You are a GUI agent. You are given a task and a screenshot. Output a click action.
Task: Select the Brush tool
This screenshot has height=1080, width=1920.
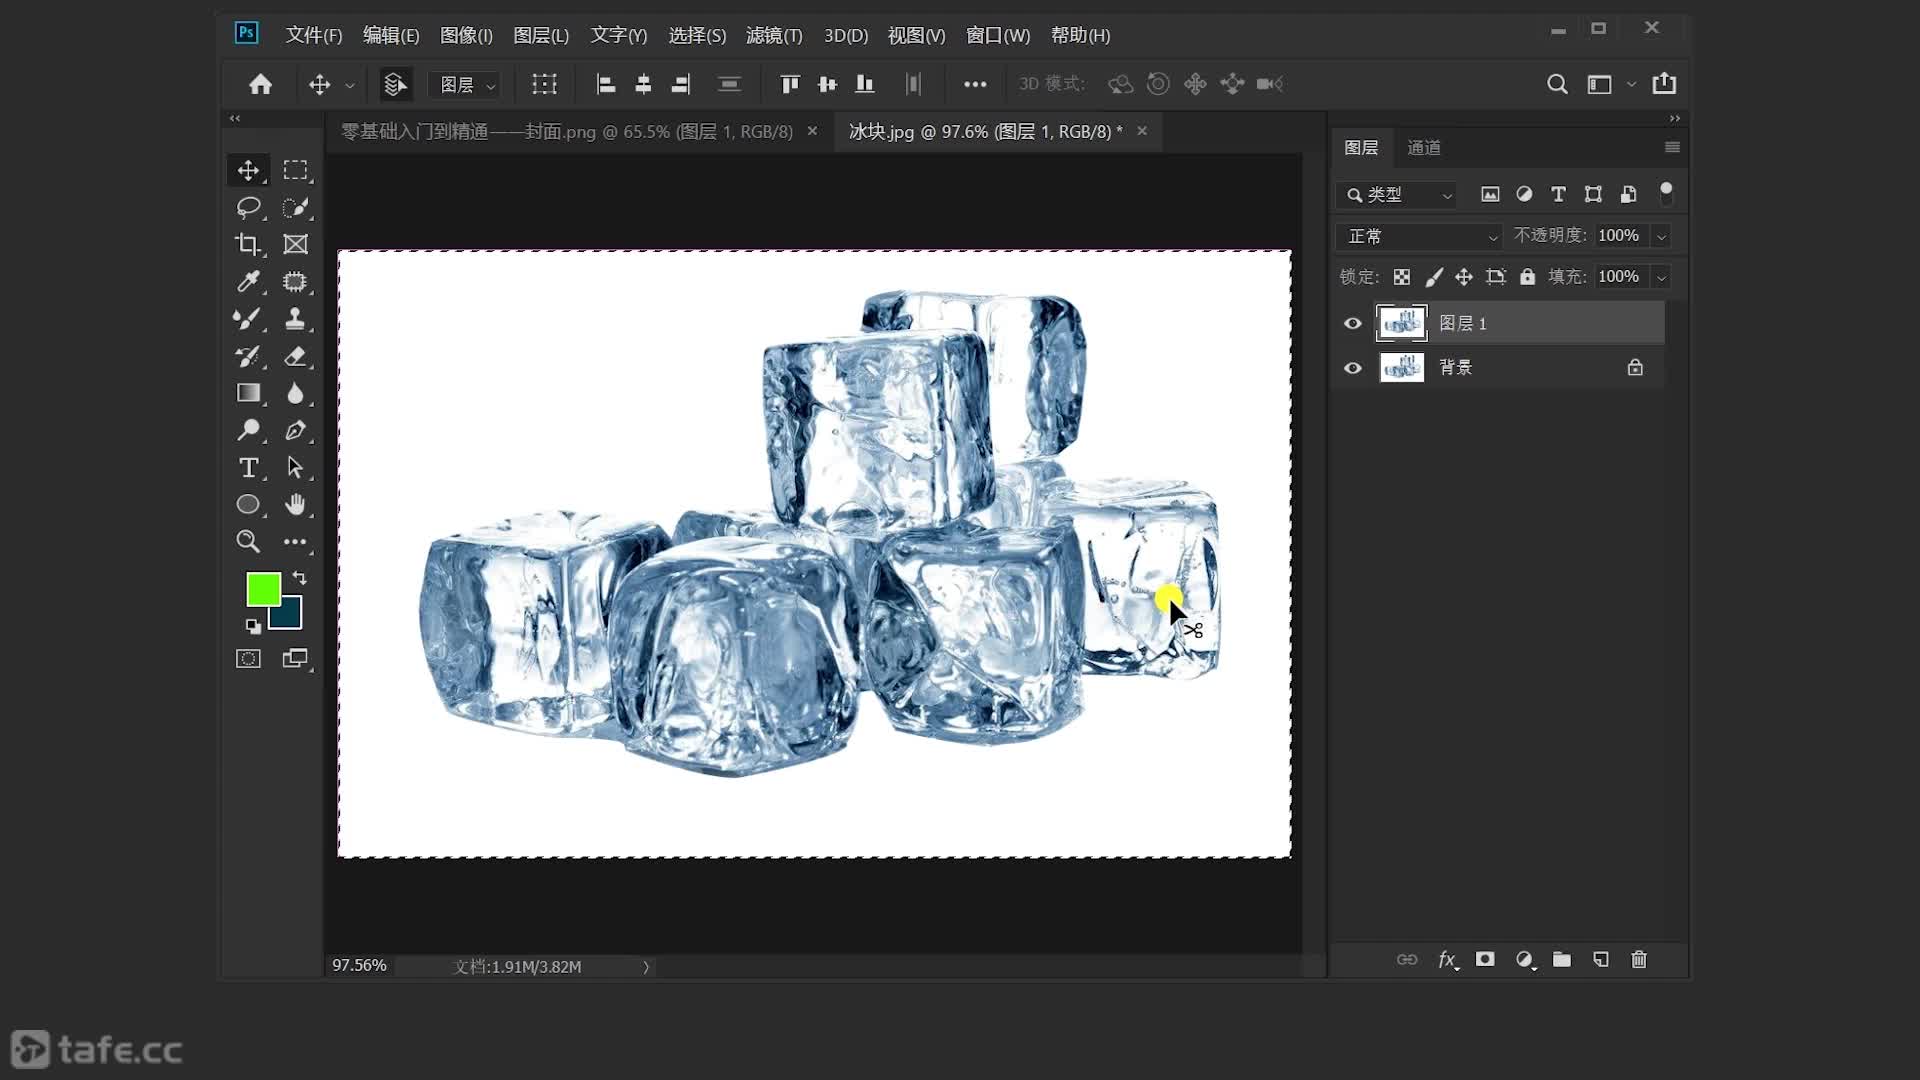tap(248, 319)
